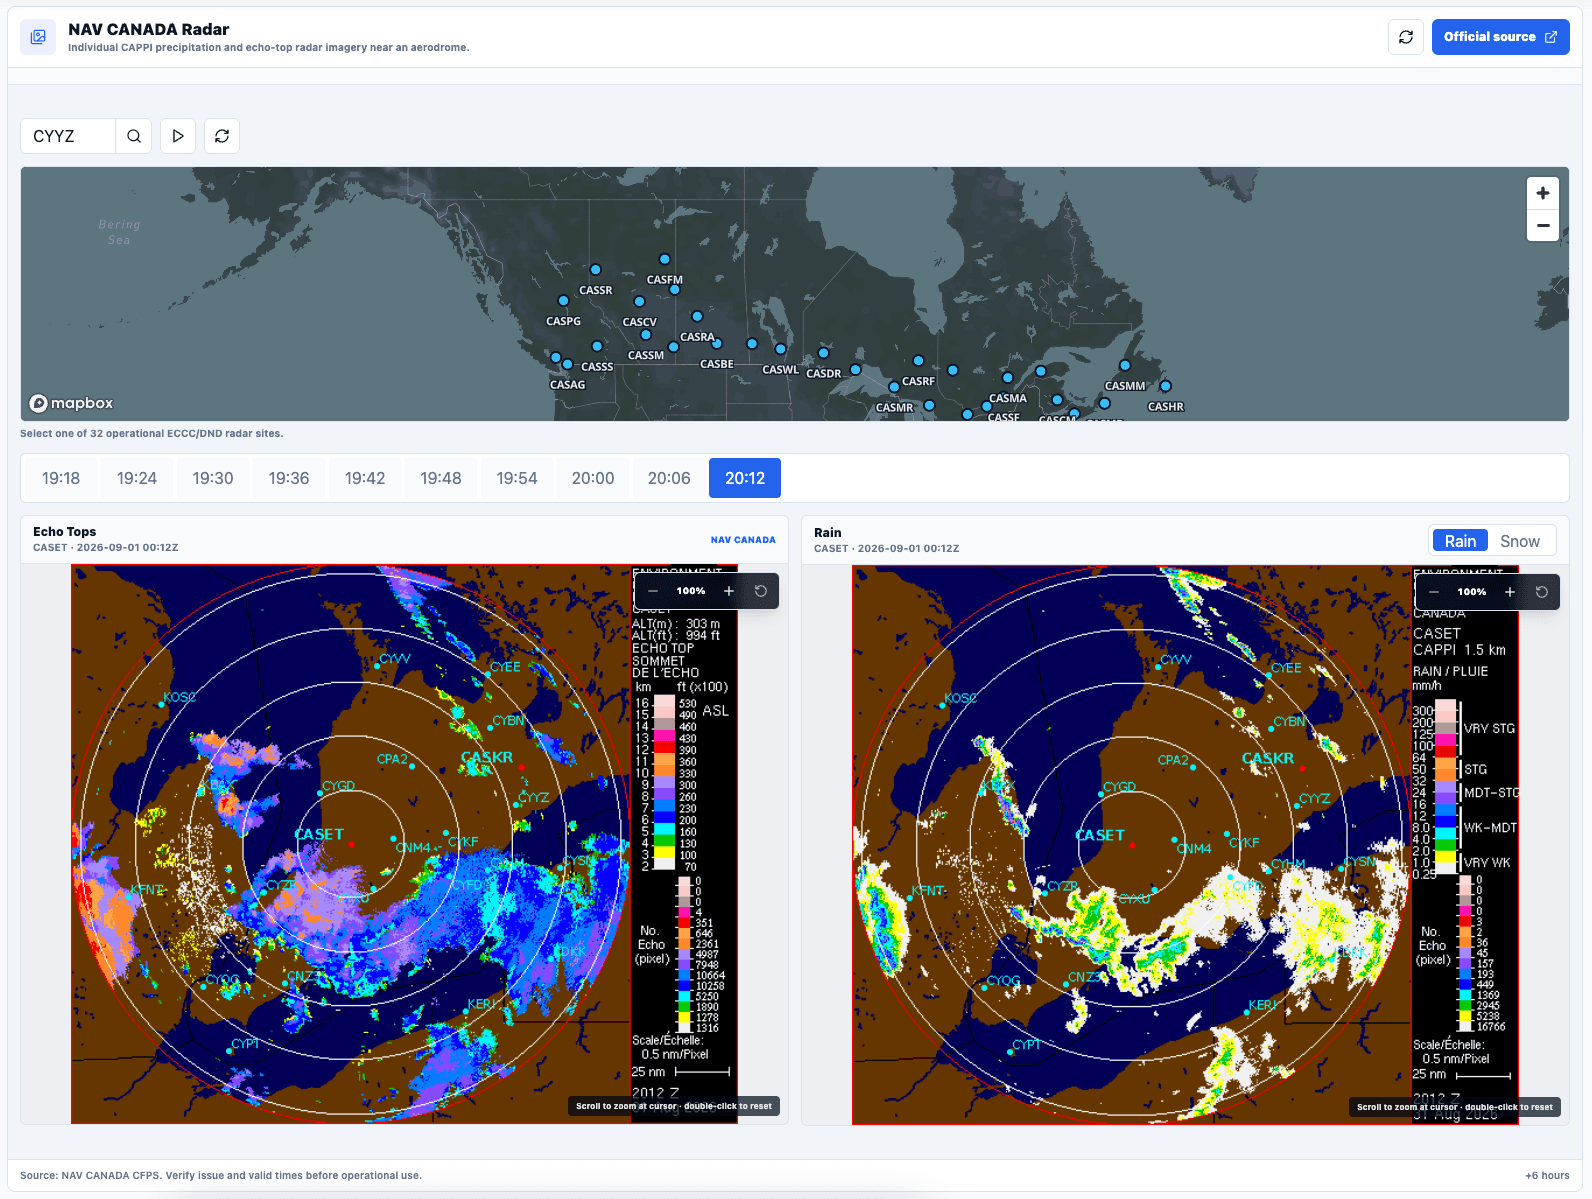The width and height of the screenshot is (1592, 1199).
Task: Open the Official source link
Action: (x=1500, y=37)
